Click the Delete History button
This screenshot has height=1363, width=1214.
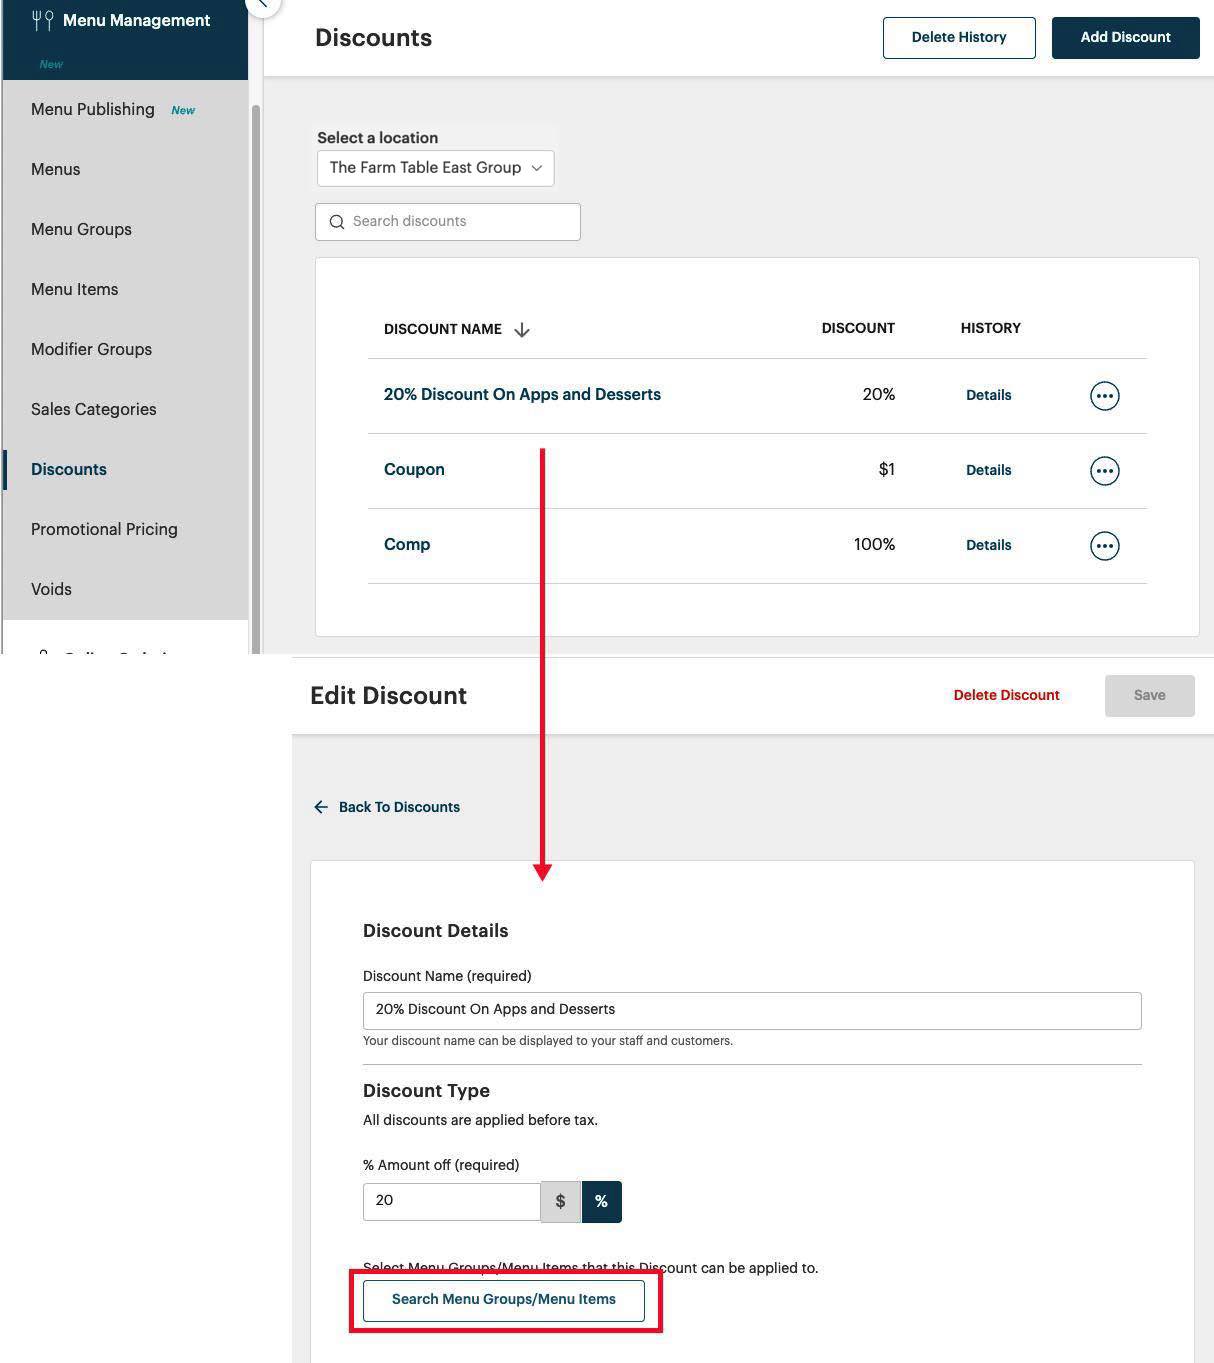click(958, 37)
